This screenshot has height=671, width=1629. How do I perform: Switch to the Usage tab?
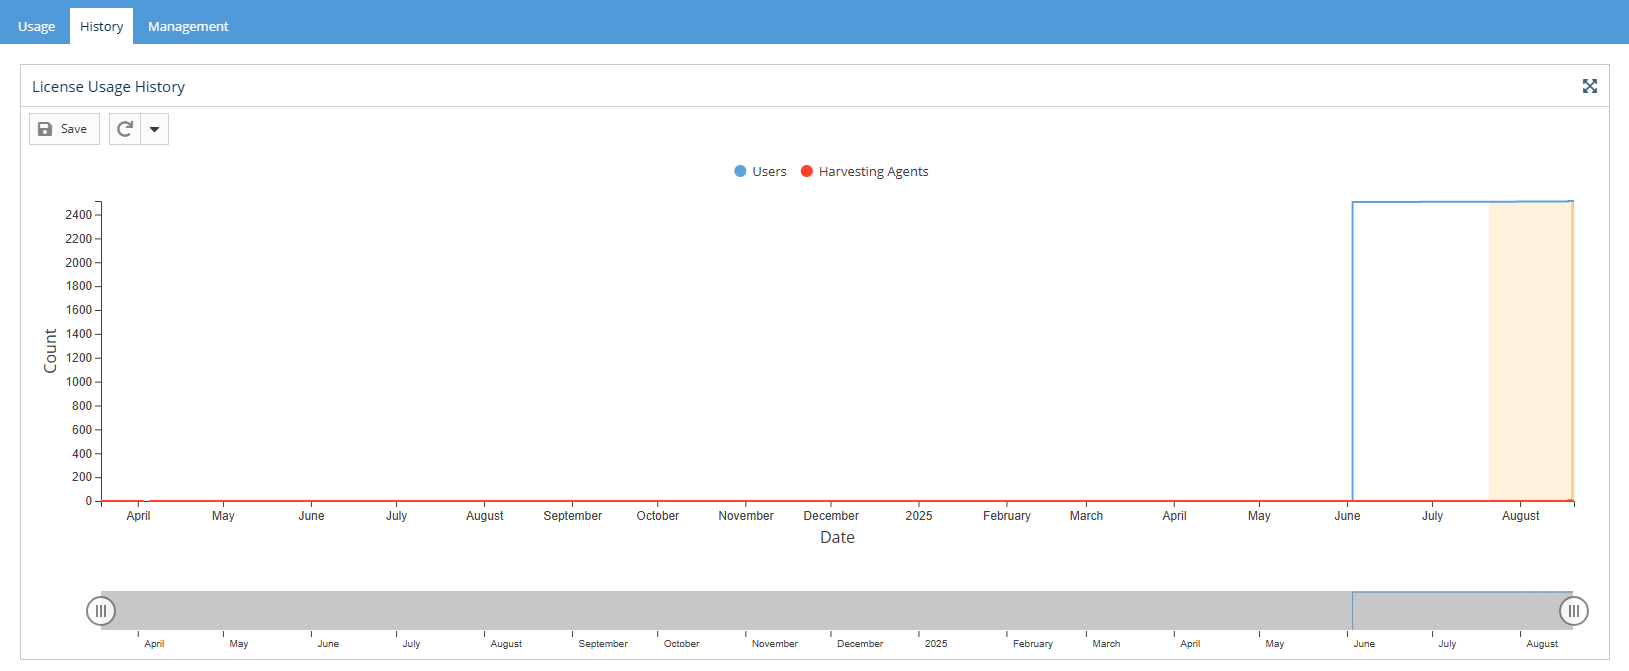36,26
